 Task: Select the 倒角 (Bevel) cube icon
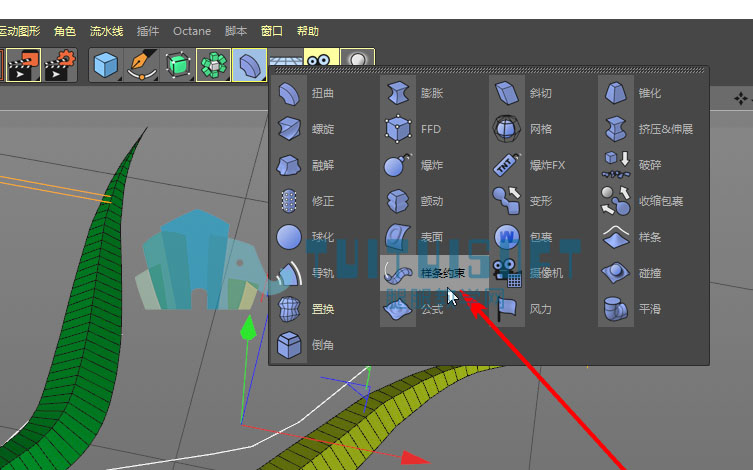click(289, 345)
